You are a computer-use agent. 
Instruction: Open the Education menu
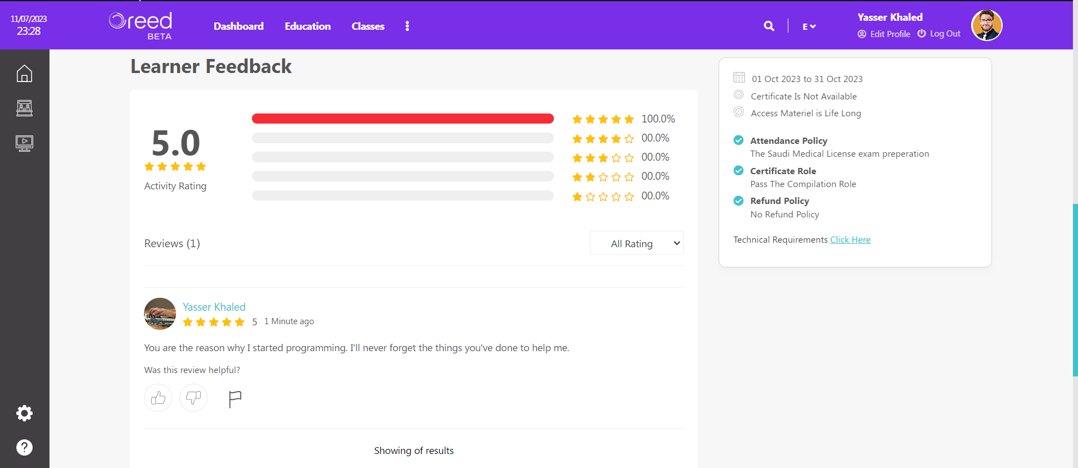(x=308, y=26)
